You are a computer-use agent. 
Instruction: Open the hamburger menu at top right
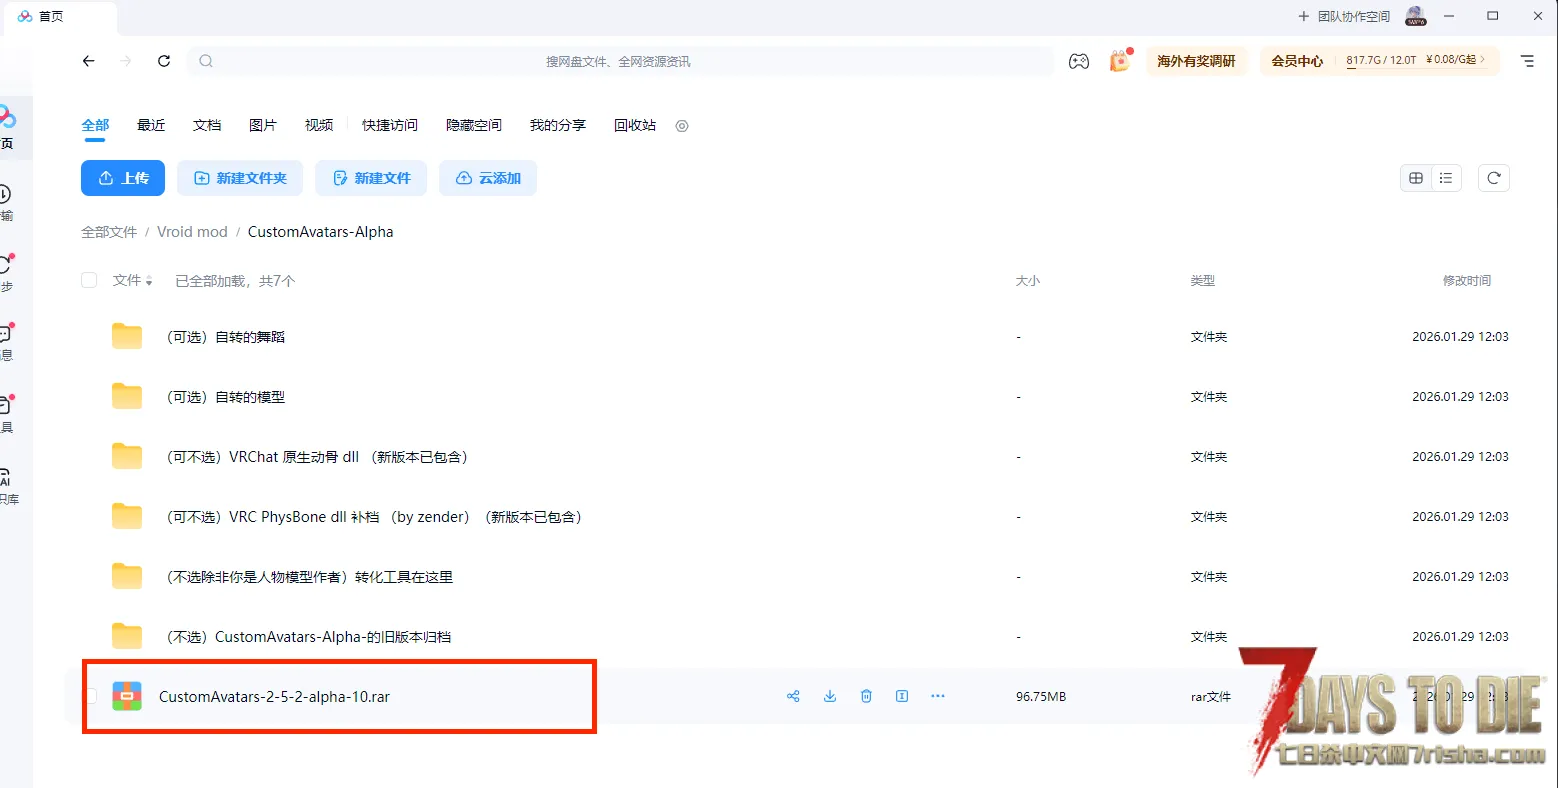click(x=1527, y=61)
